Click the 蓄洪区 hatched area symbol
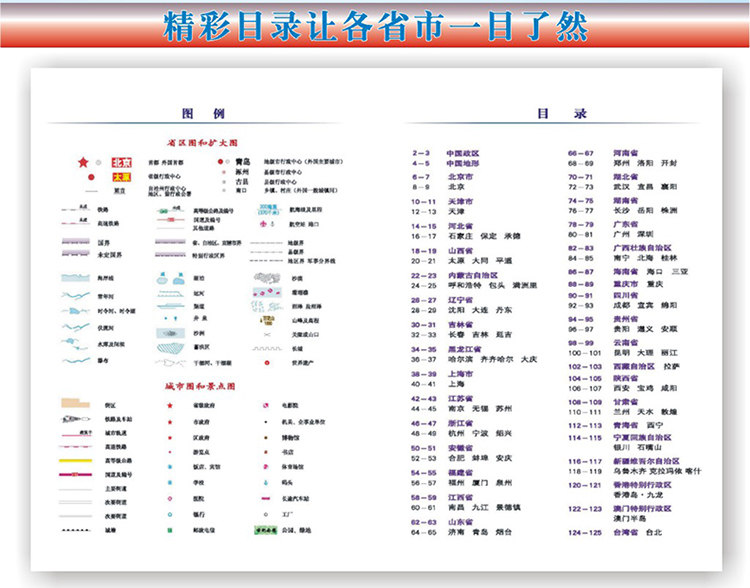This screenshot has height=588, width=750. [x=170, y=348]
